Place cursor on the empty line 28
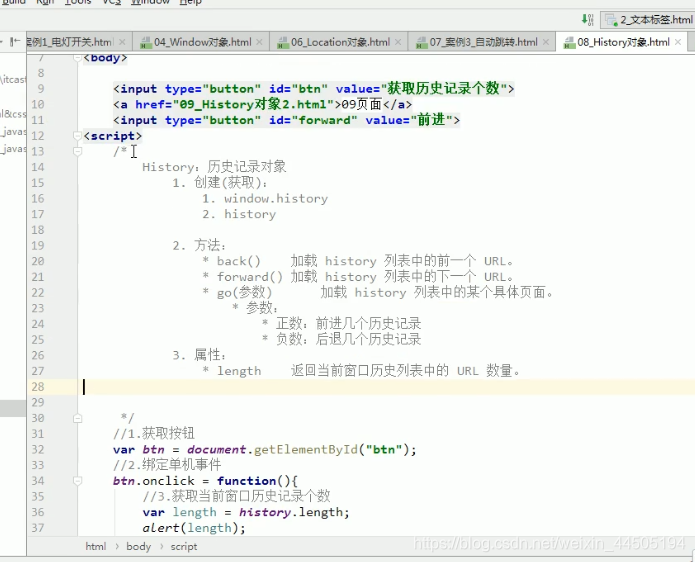Viewport: 695px width, 562px height. click(x=386, y=387)
